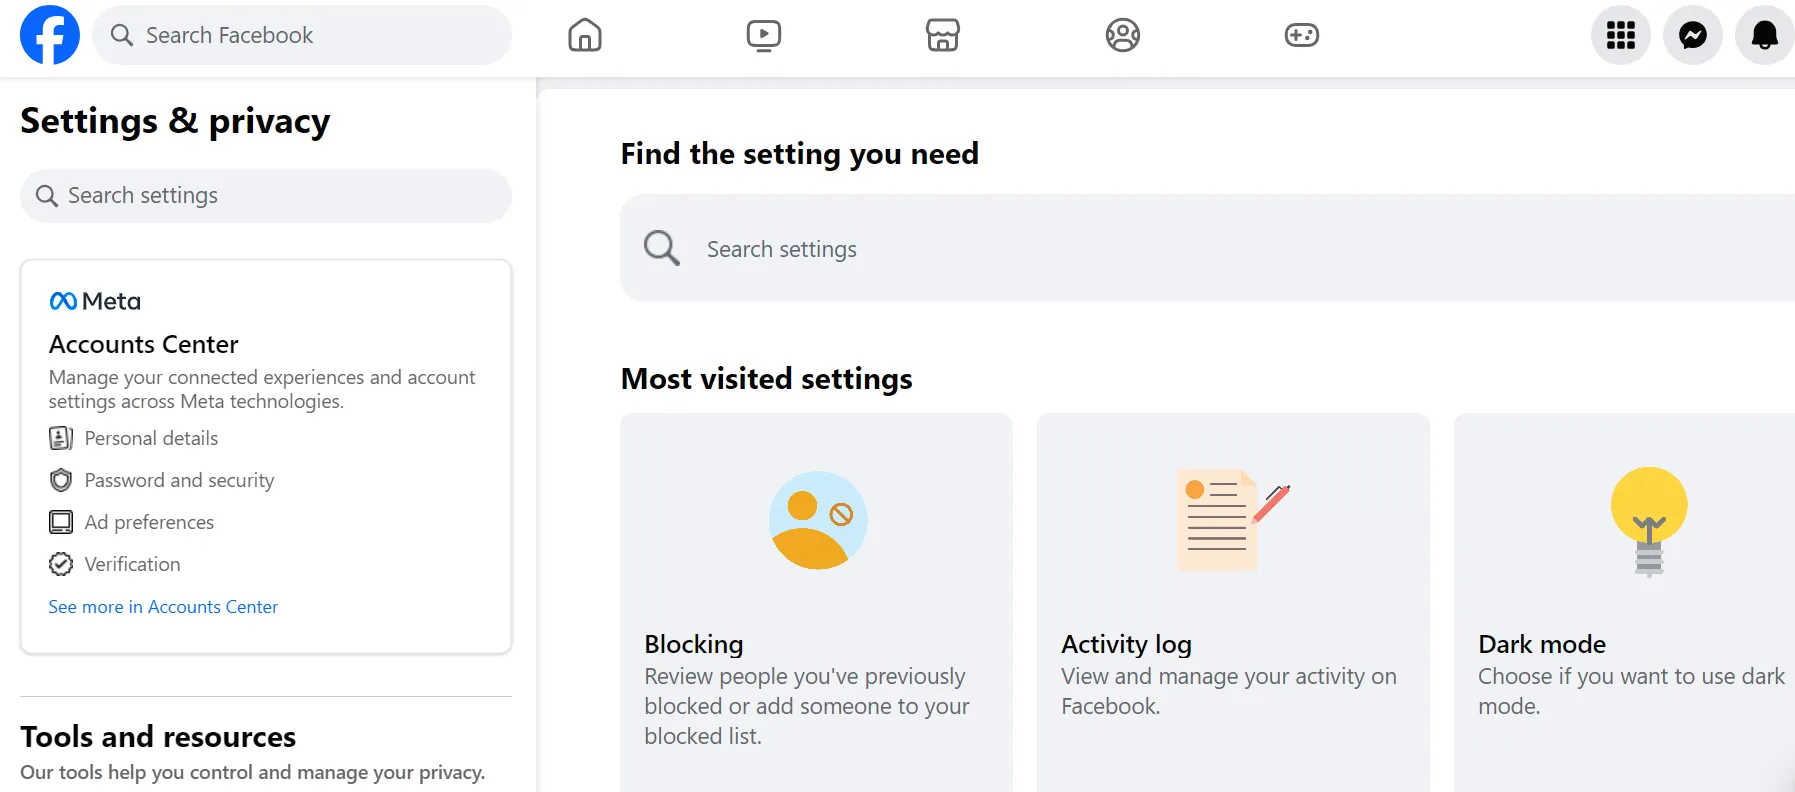The width and height of the screenshot is (1795, 792).
Task: Follow See more in Accounts Center link
Action: (163, 607)
